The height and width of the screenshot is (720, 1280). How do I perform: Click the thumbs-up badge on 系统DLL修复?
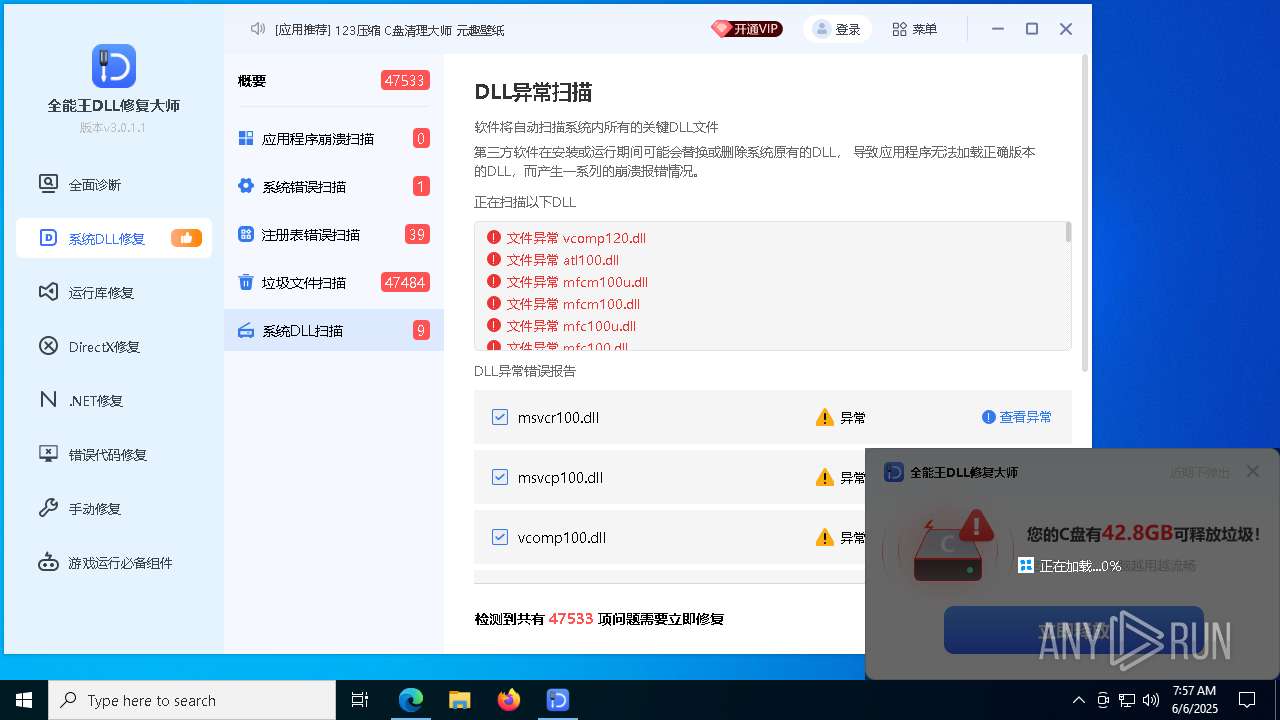click(186, 238)
